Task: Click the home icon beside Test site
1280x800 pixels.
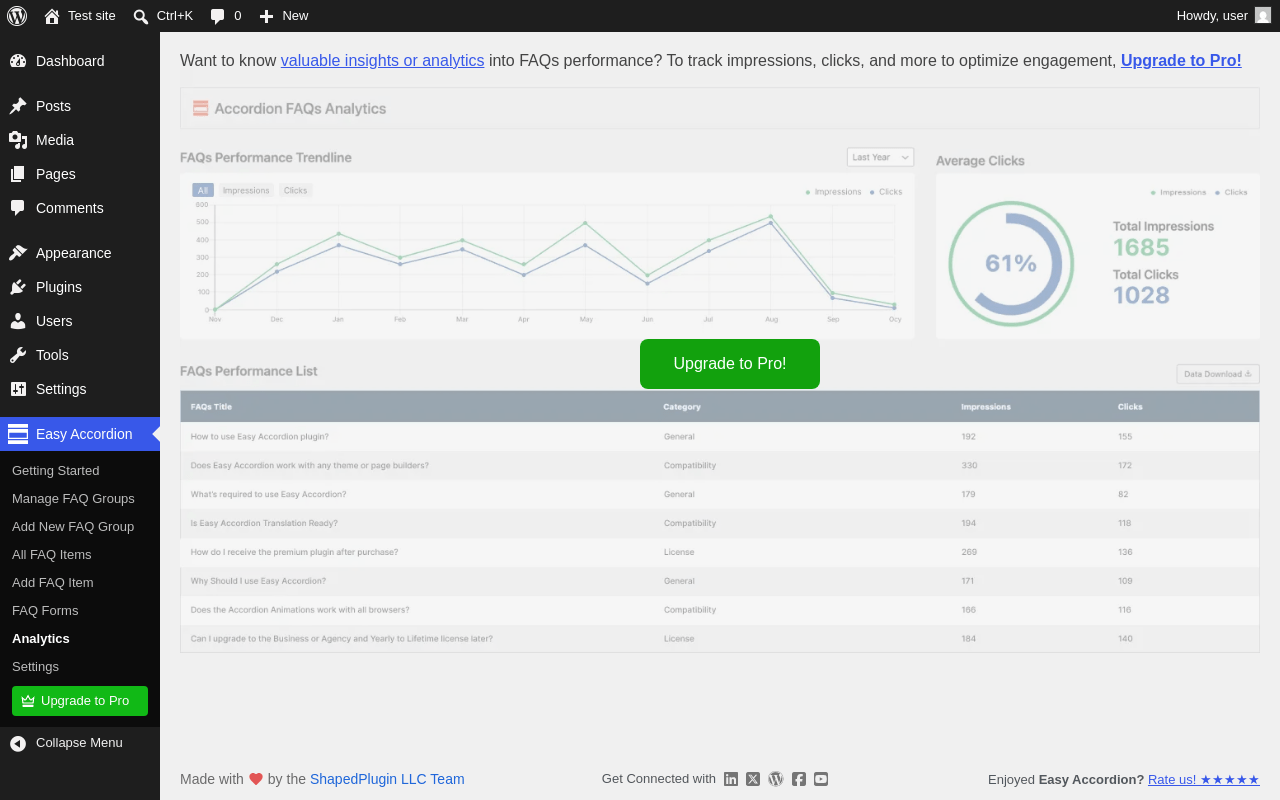Action: coord(52,15)
